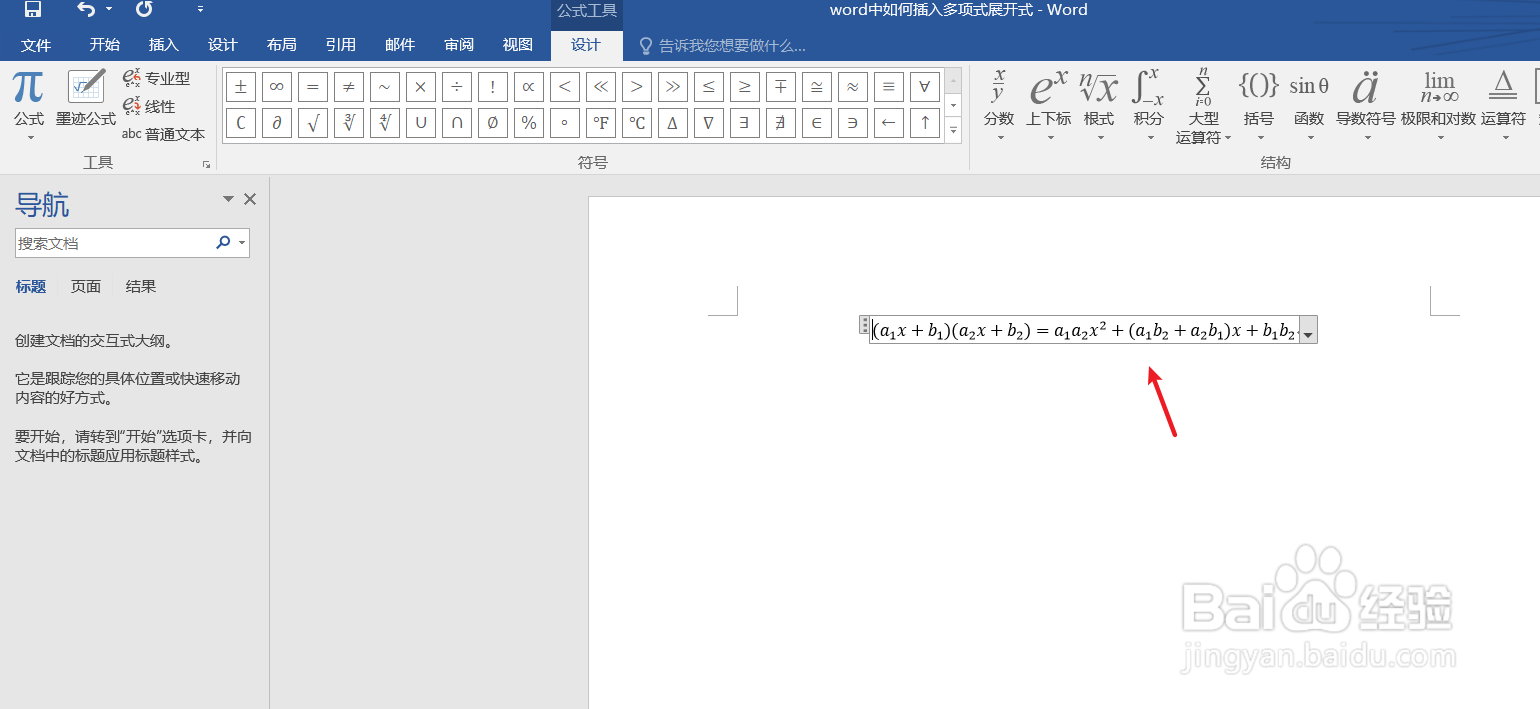Screen dimensions: 1540x709
Task: Expand the 上下标 script structures
Action: (1048, 106)
